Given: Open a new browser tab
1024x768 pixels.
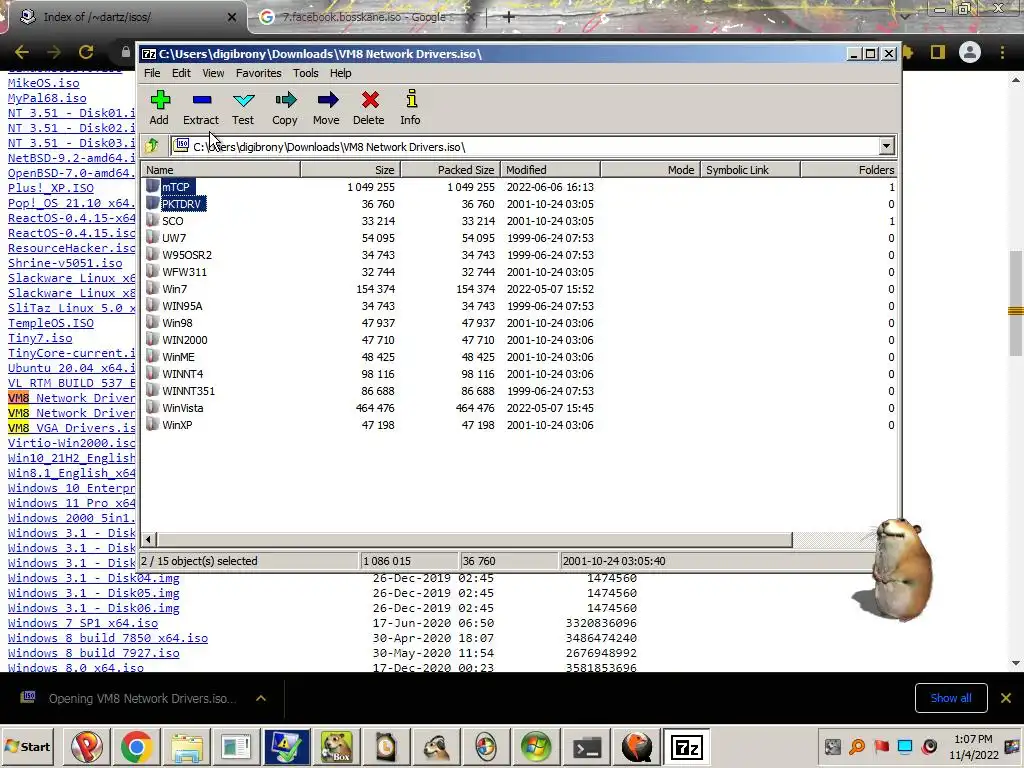Looking at the screenshot, I should tap(509, 17).
